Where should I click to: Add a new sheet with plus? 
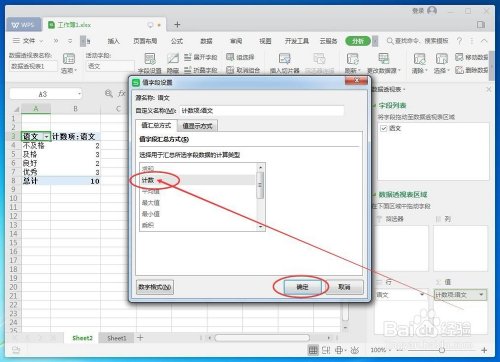(x=140, y=338)
